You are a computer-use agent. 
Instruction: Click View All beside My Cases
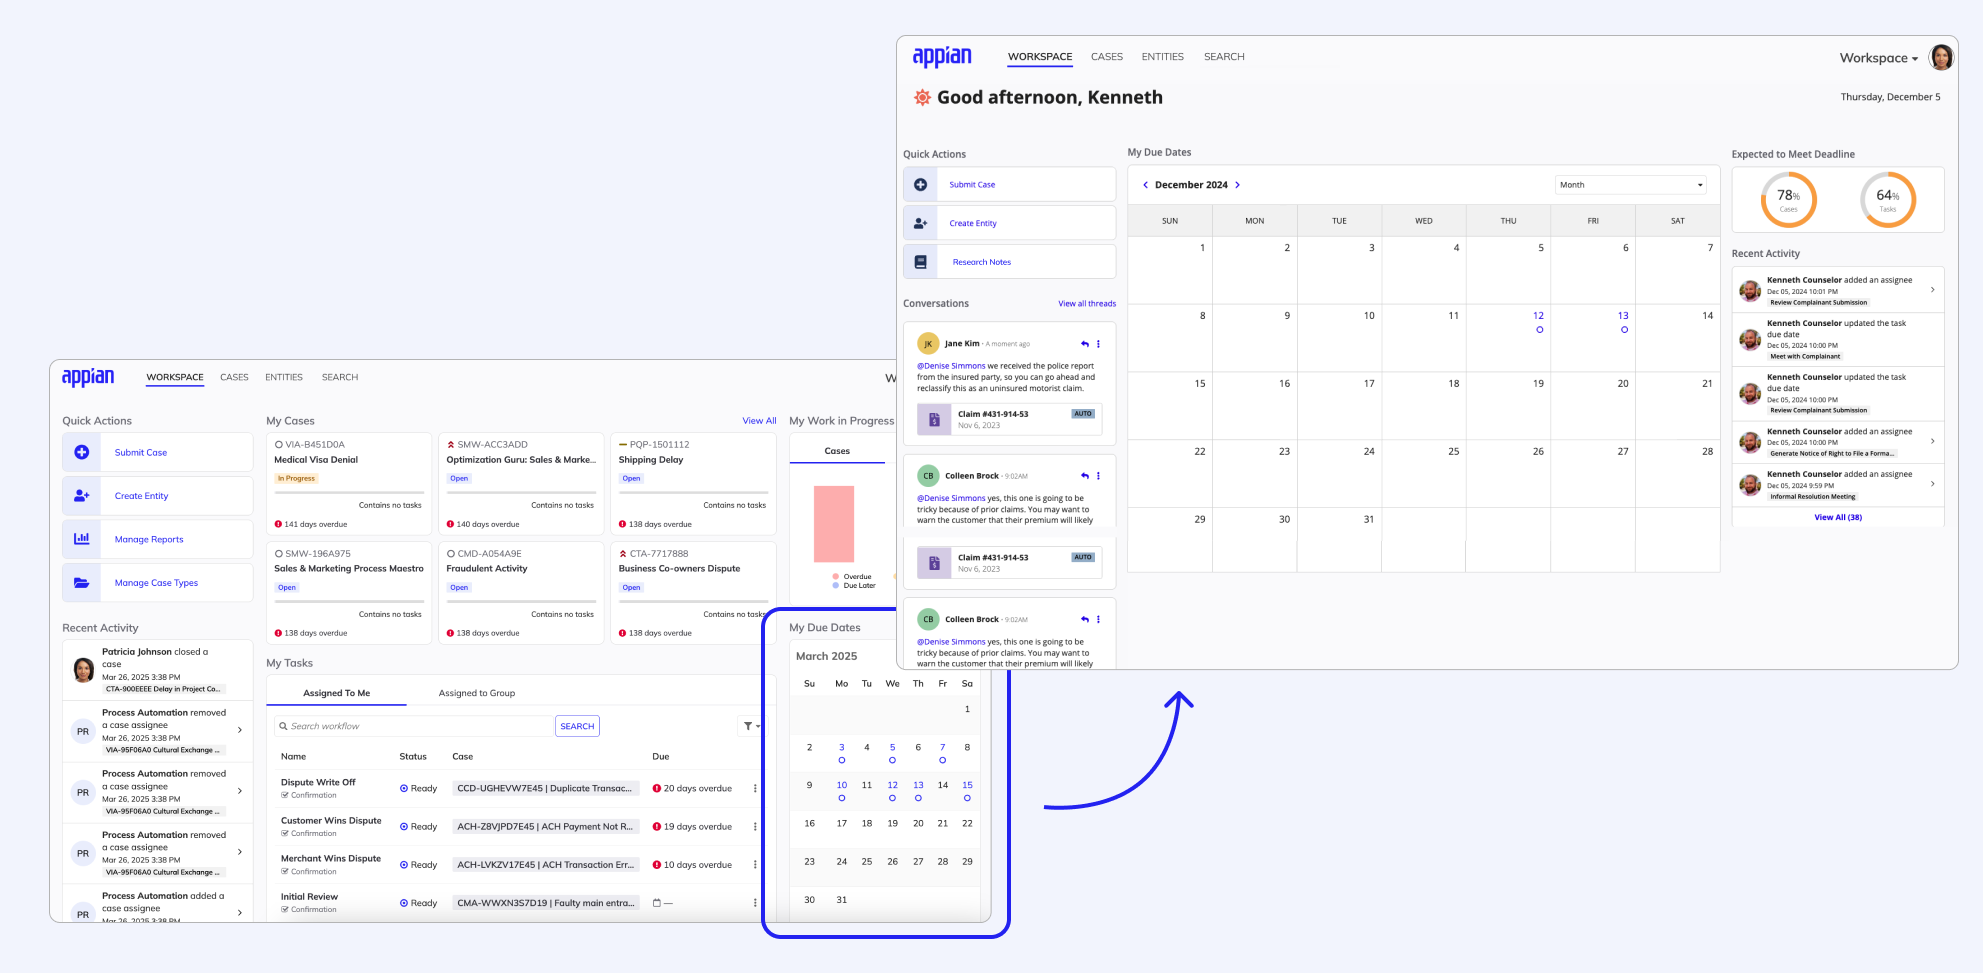(x=759, y=421)
